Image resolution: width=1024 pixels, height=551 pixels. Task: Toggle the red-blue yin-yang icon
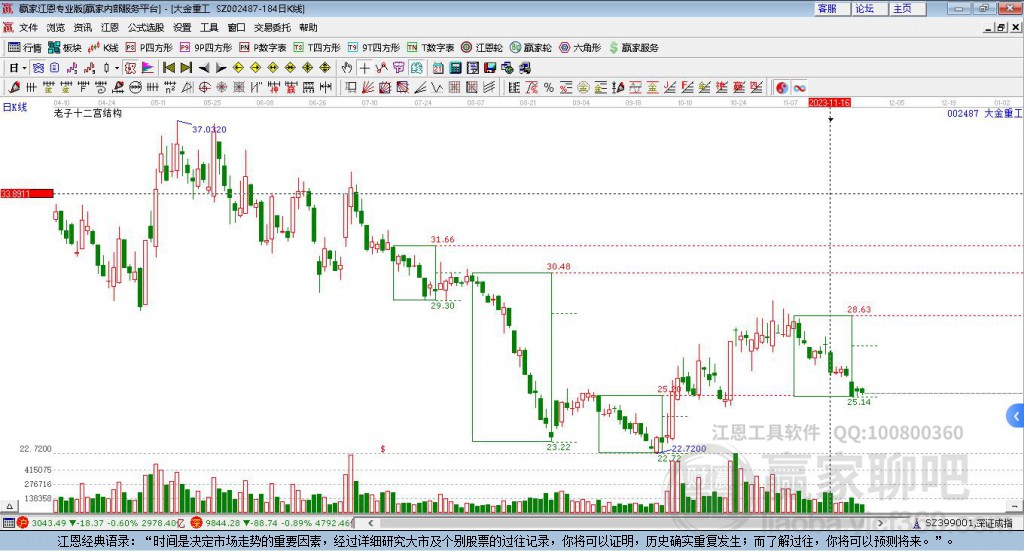pos(782,87)
